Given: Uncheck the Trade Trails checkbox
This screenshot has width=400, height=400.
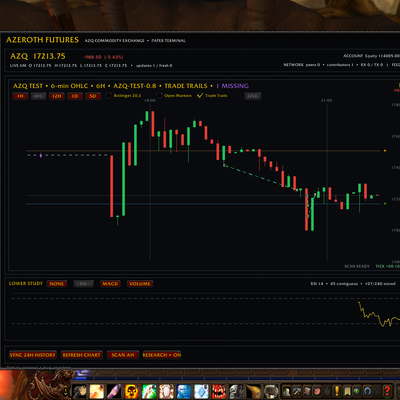Looking at the screenshot, I should [x=200, y=96].
